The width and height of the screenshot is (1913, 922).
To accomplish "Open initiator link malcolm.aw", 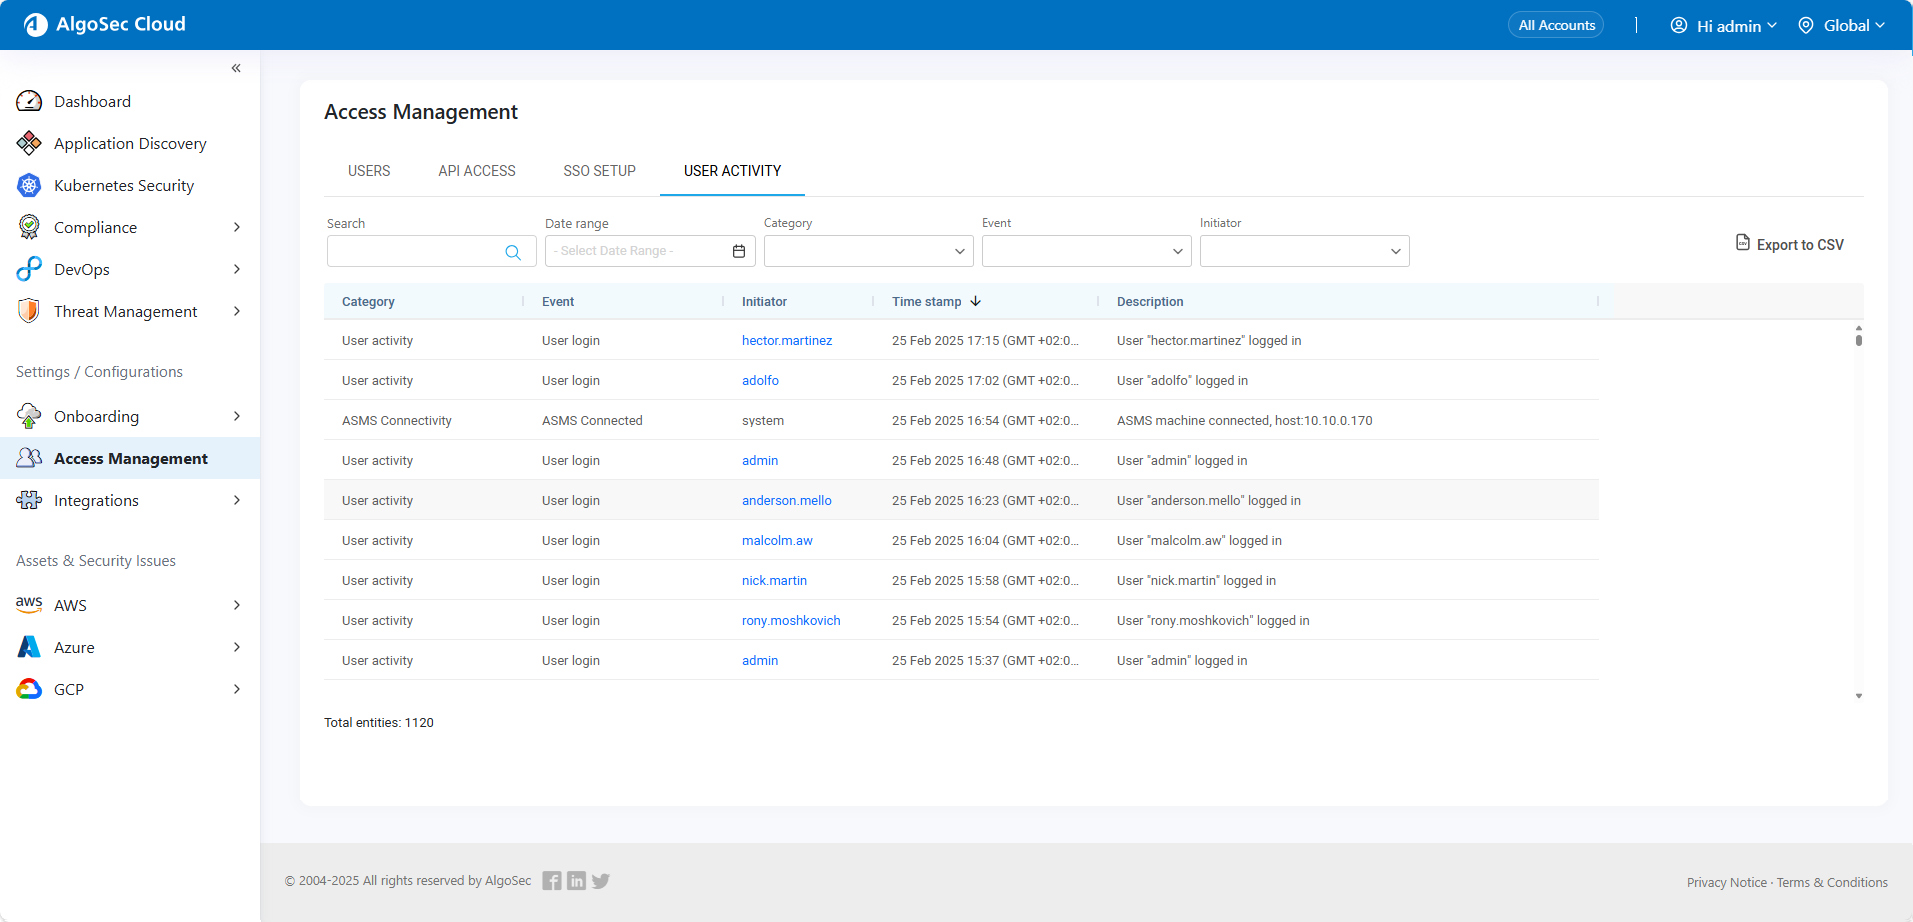I will tap(777, 540).
